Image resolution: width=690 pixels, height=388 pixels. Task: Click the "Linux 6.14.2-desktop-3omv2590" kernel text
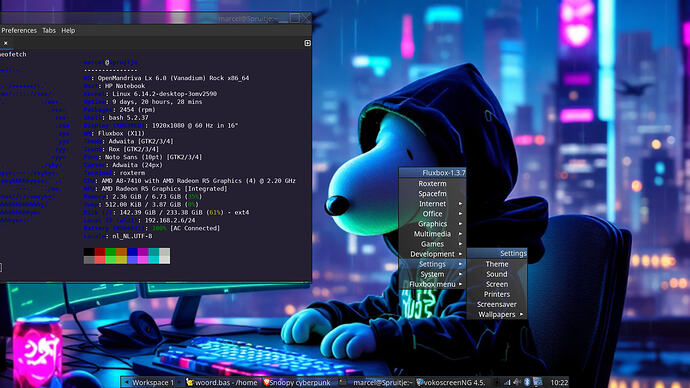[164, 94]
